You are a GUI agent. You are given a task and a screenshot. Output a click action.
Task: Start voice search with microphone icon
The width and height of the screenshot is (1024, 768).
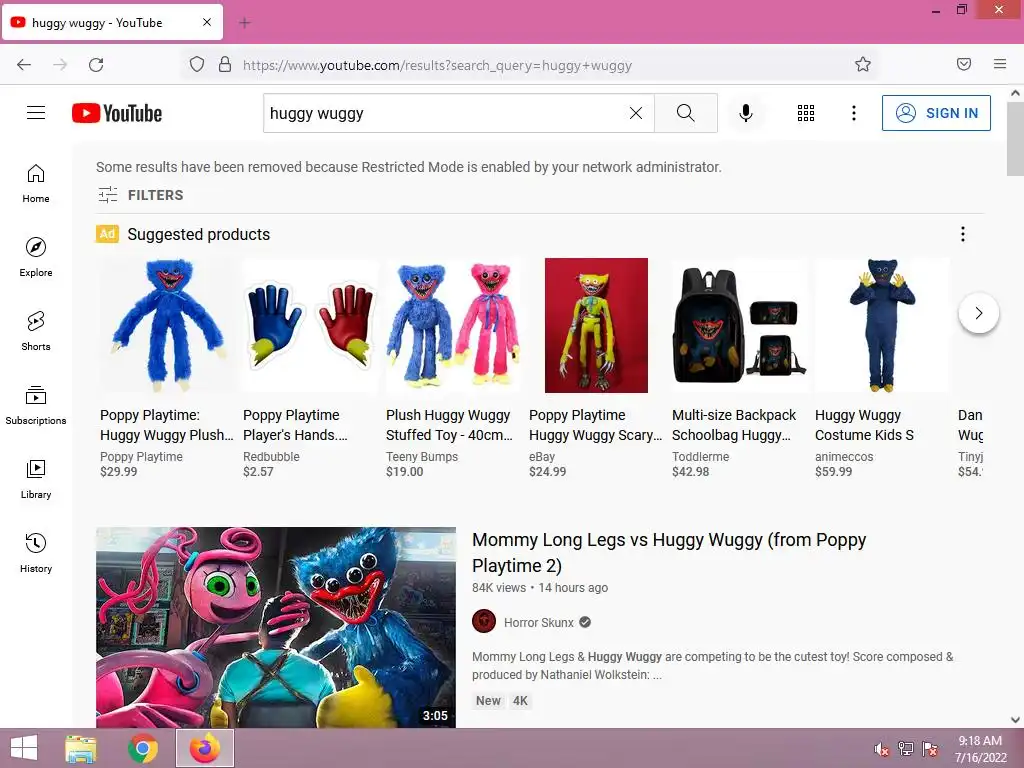(x=745, y=113)
